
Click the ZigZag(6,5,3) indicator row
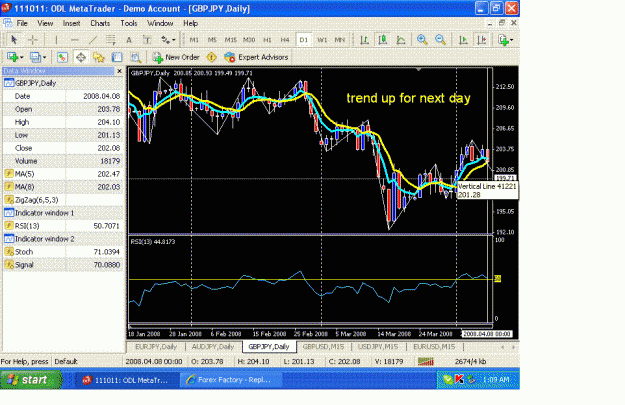coord(63,200)
